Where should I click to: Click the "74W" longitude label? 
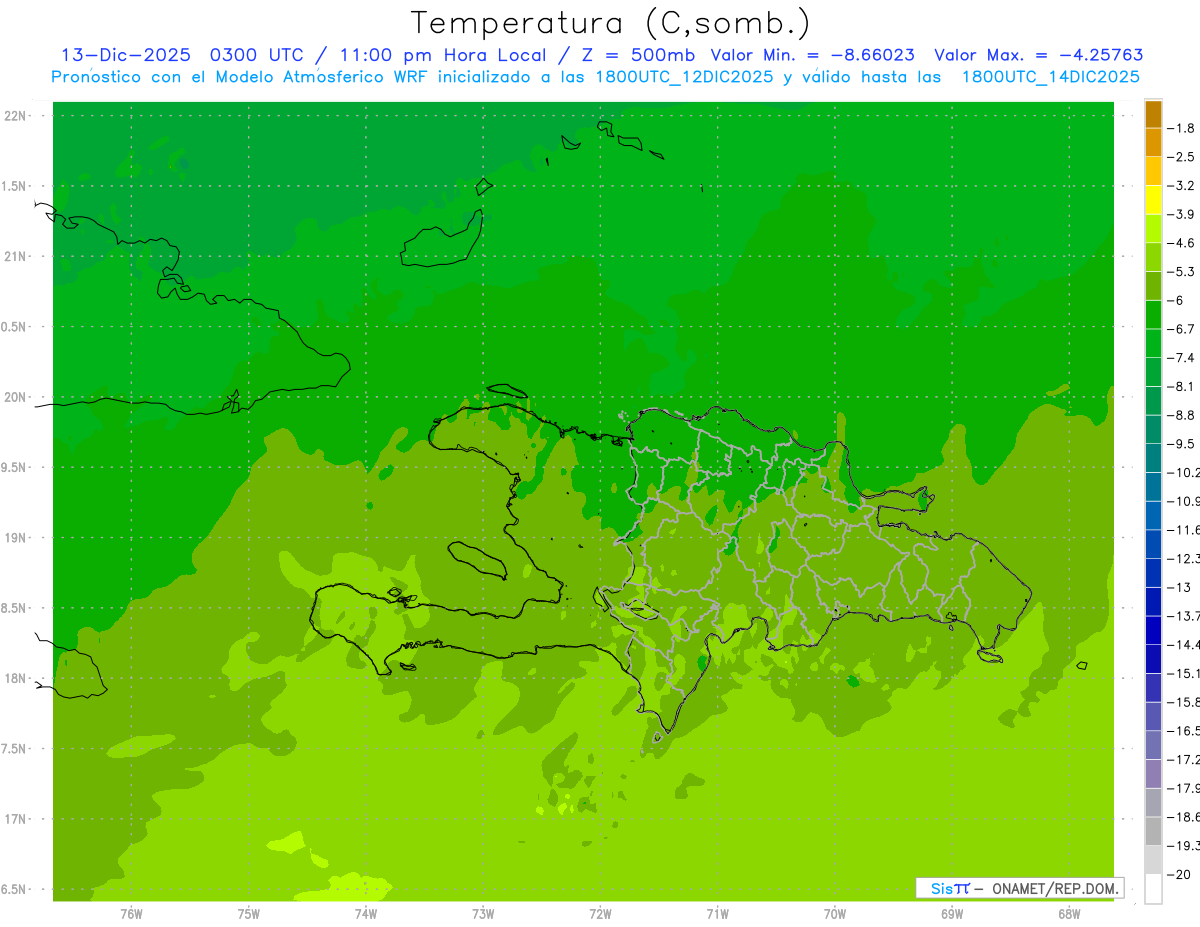366,914
